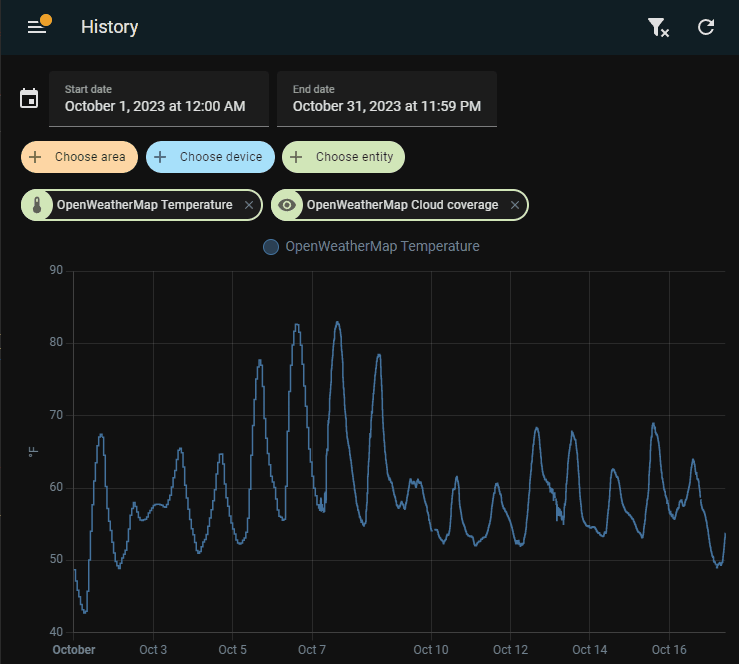Open the sidebar hamburger menu
739x664 pixels.
point(37,27)
